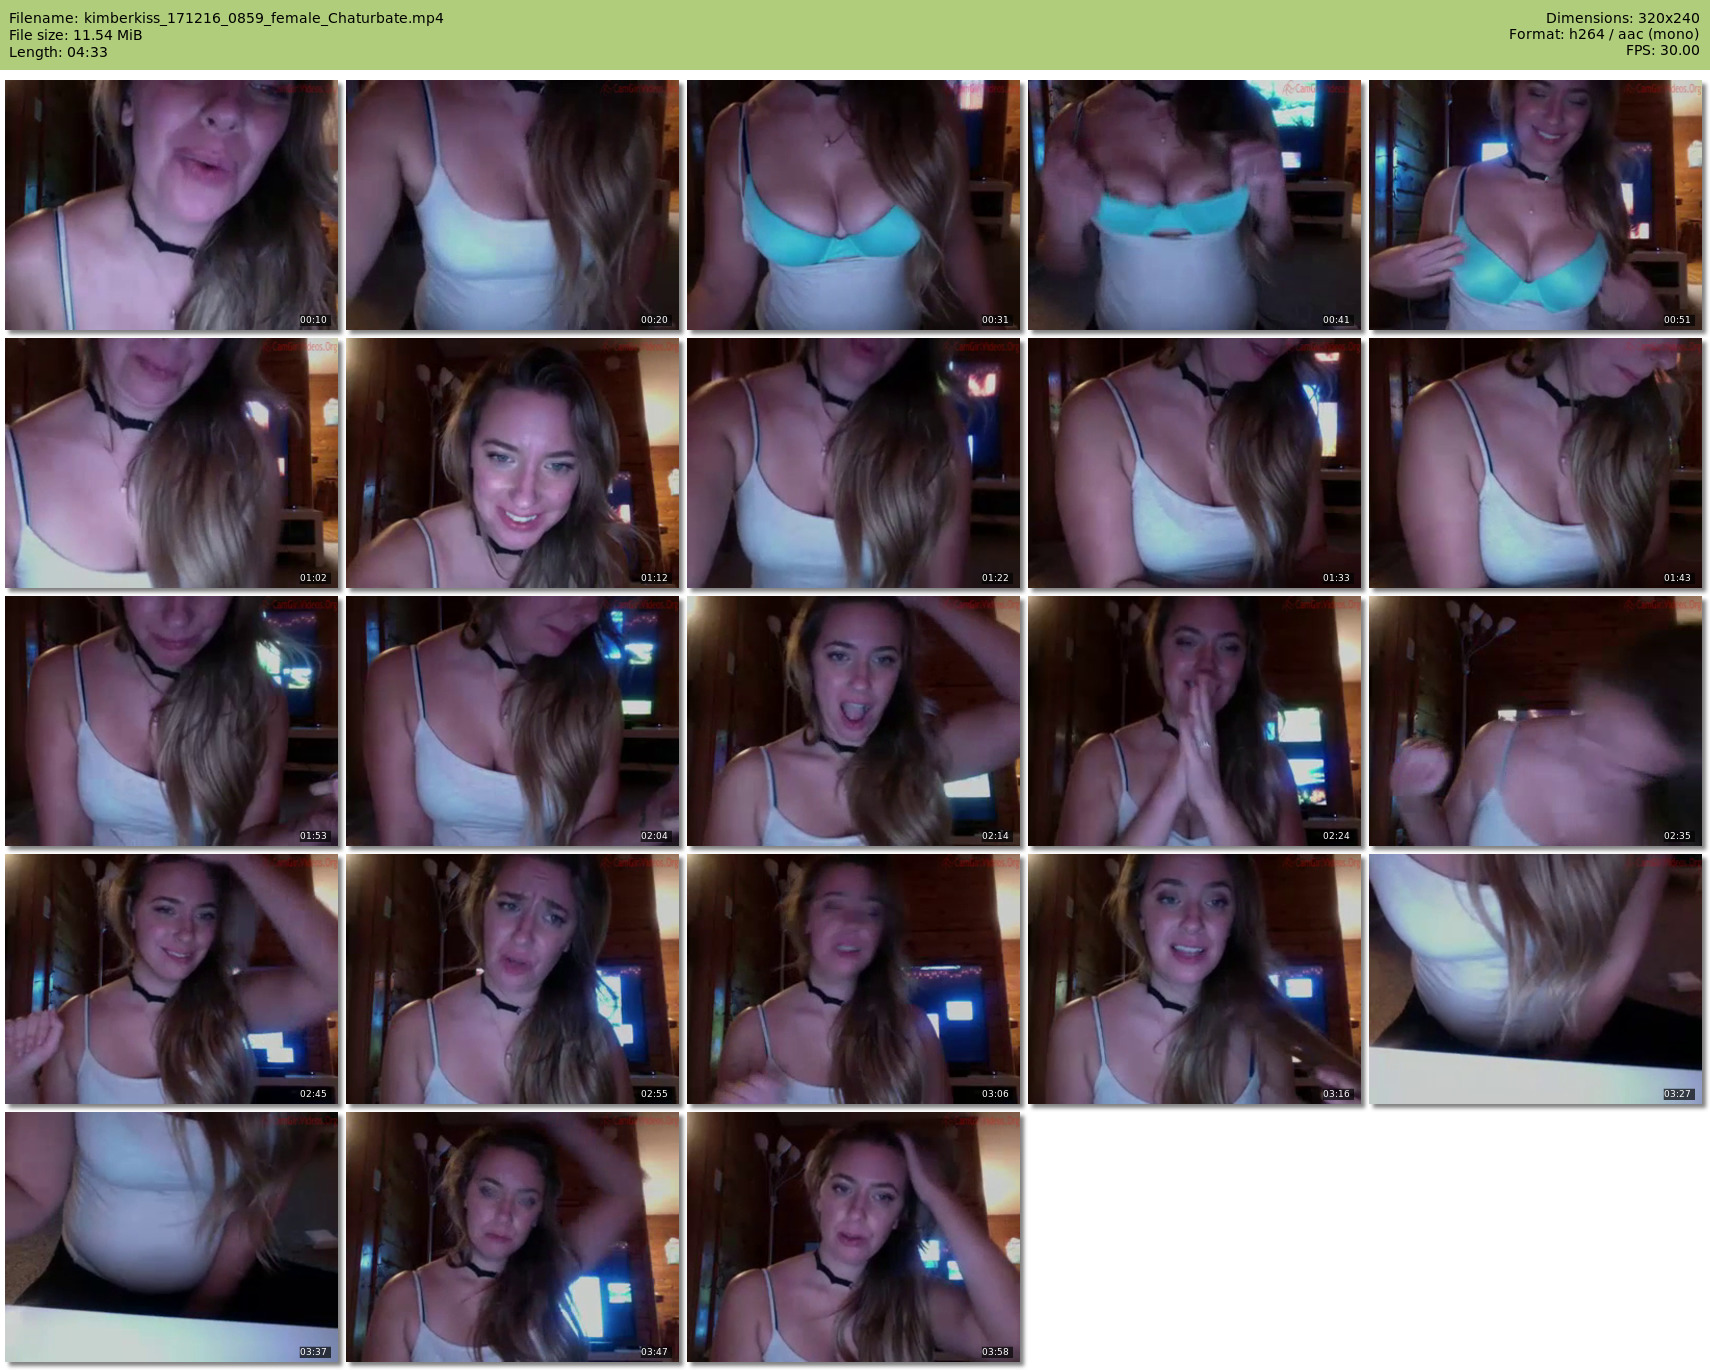Open the thumbnail timestamped 03:37
1710x1370 pixels.
(171, 1237)
